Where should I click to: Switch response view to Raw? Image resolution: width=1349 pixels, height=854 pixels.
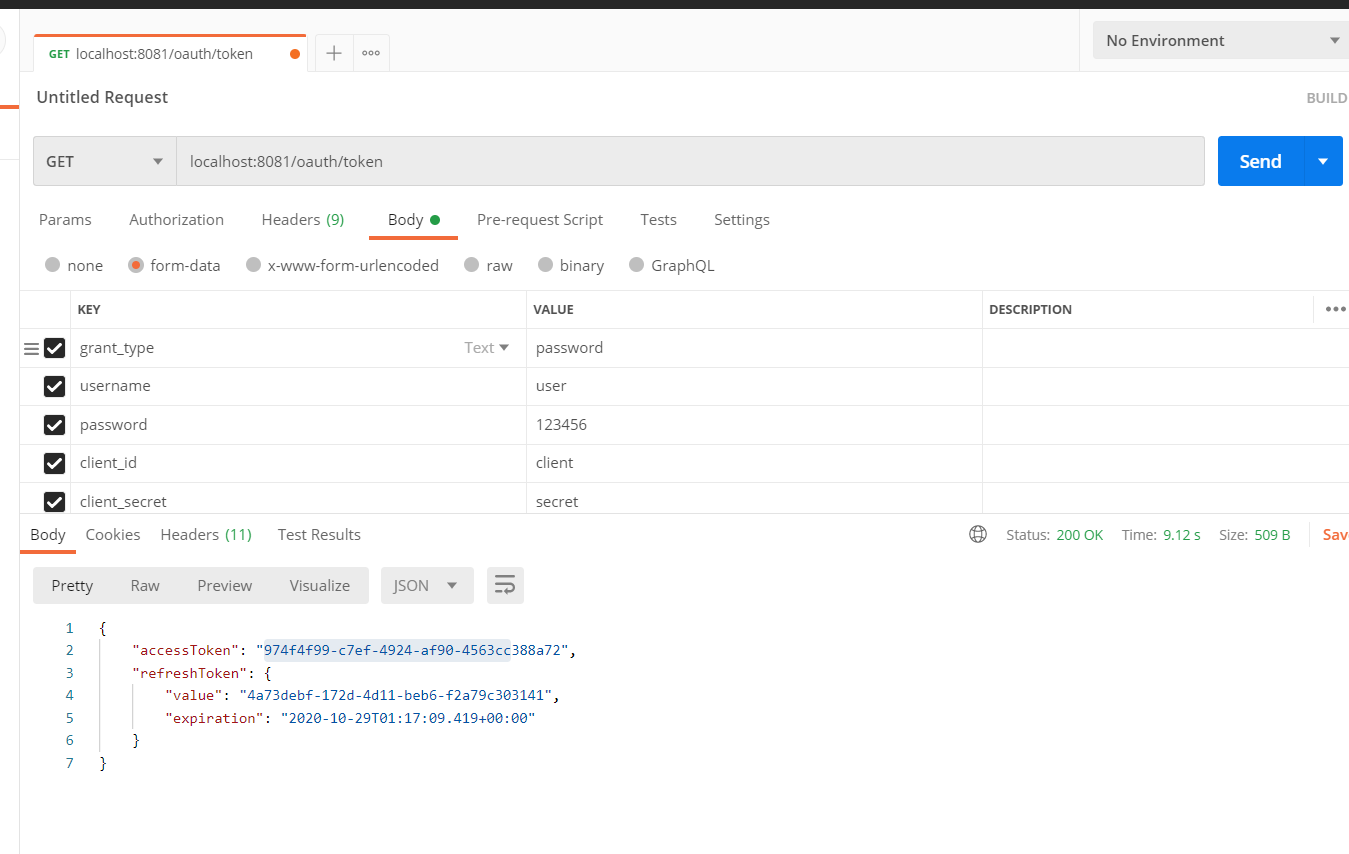point(145,585)
